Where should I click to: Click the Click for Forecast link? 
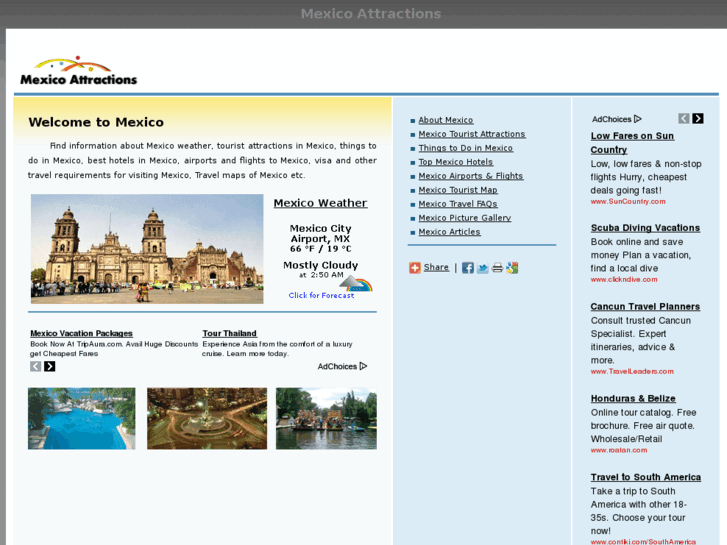[x=321, y=295]
